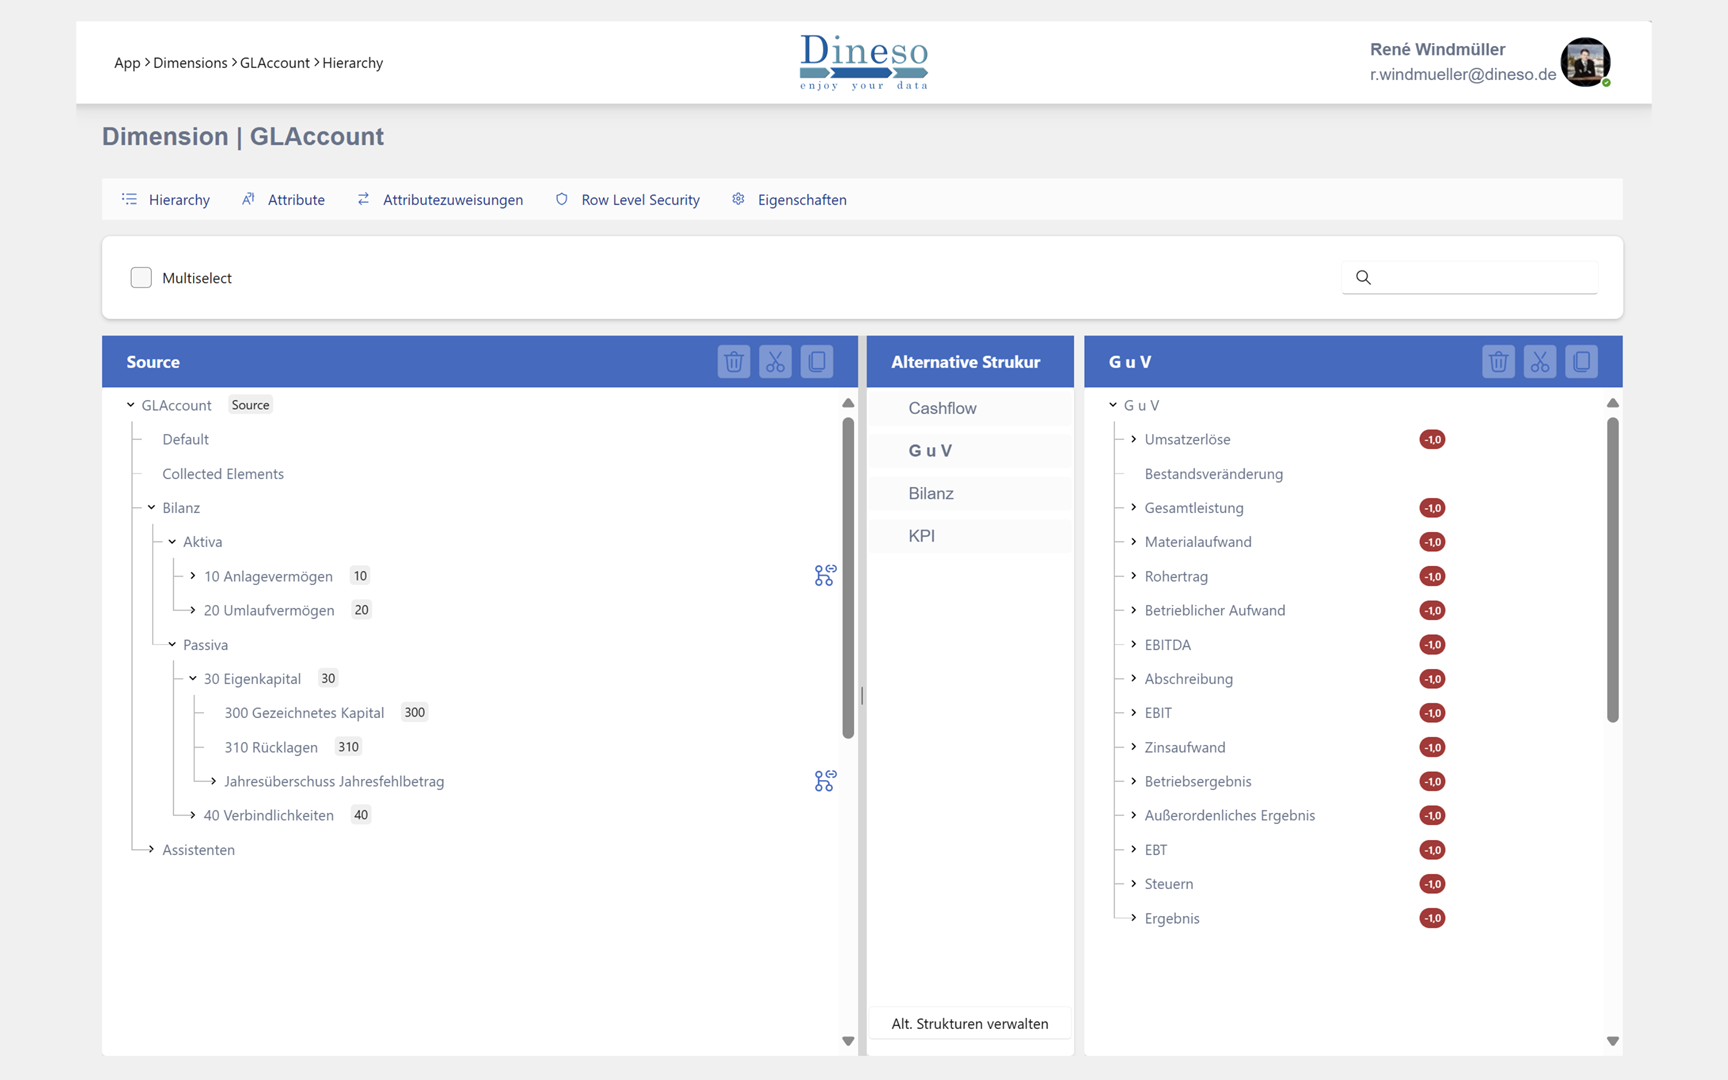Click Alt. Strukturen verwalten button

(969, 1023)
